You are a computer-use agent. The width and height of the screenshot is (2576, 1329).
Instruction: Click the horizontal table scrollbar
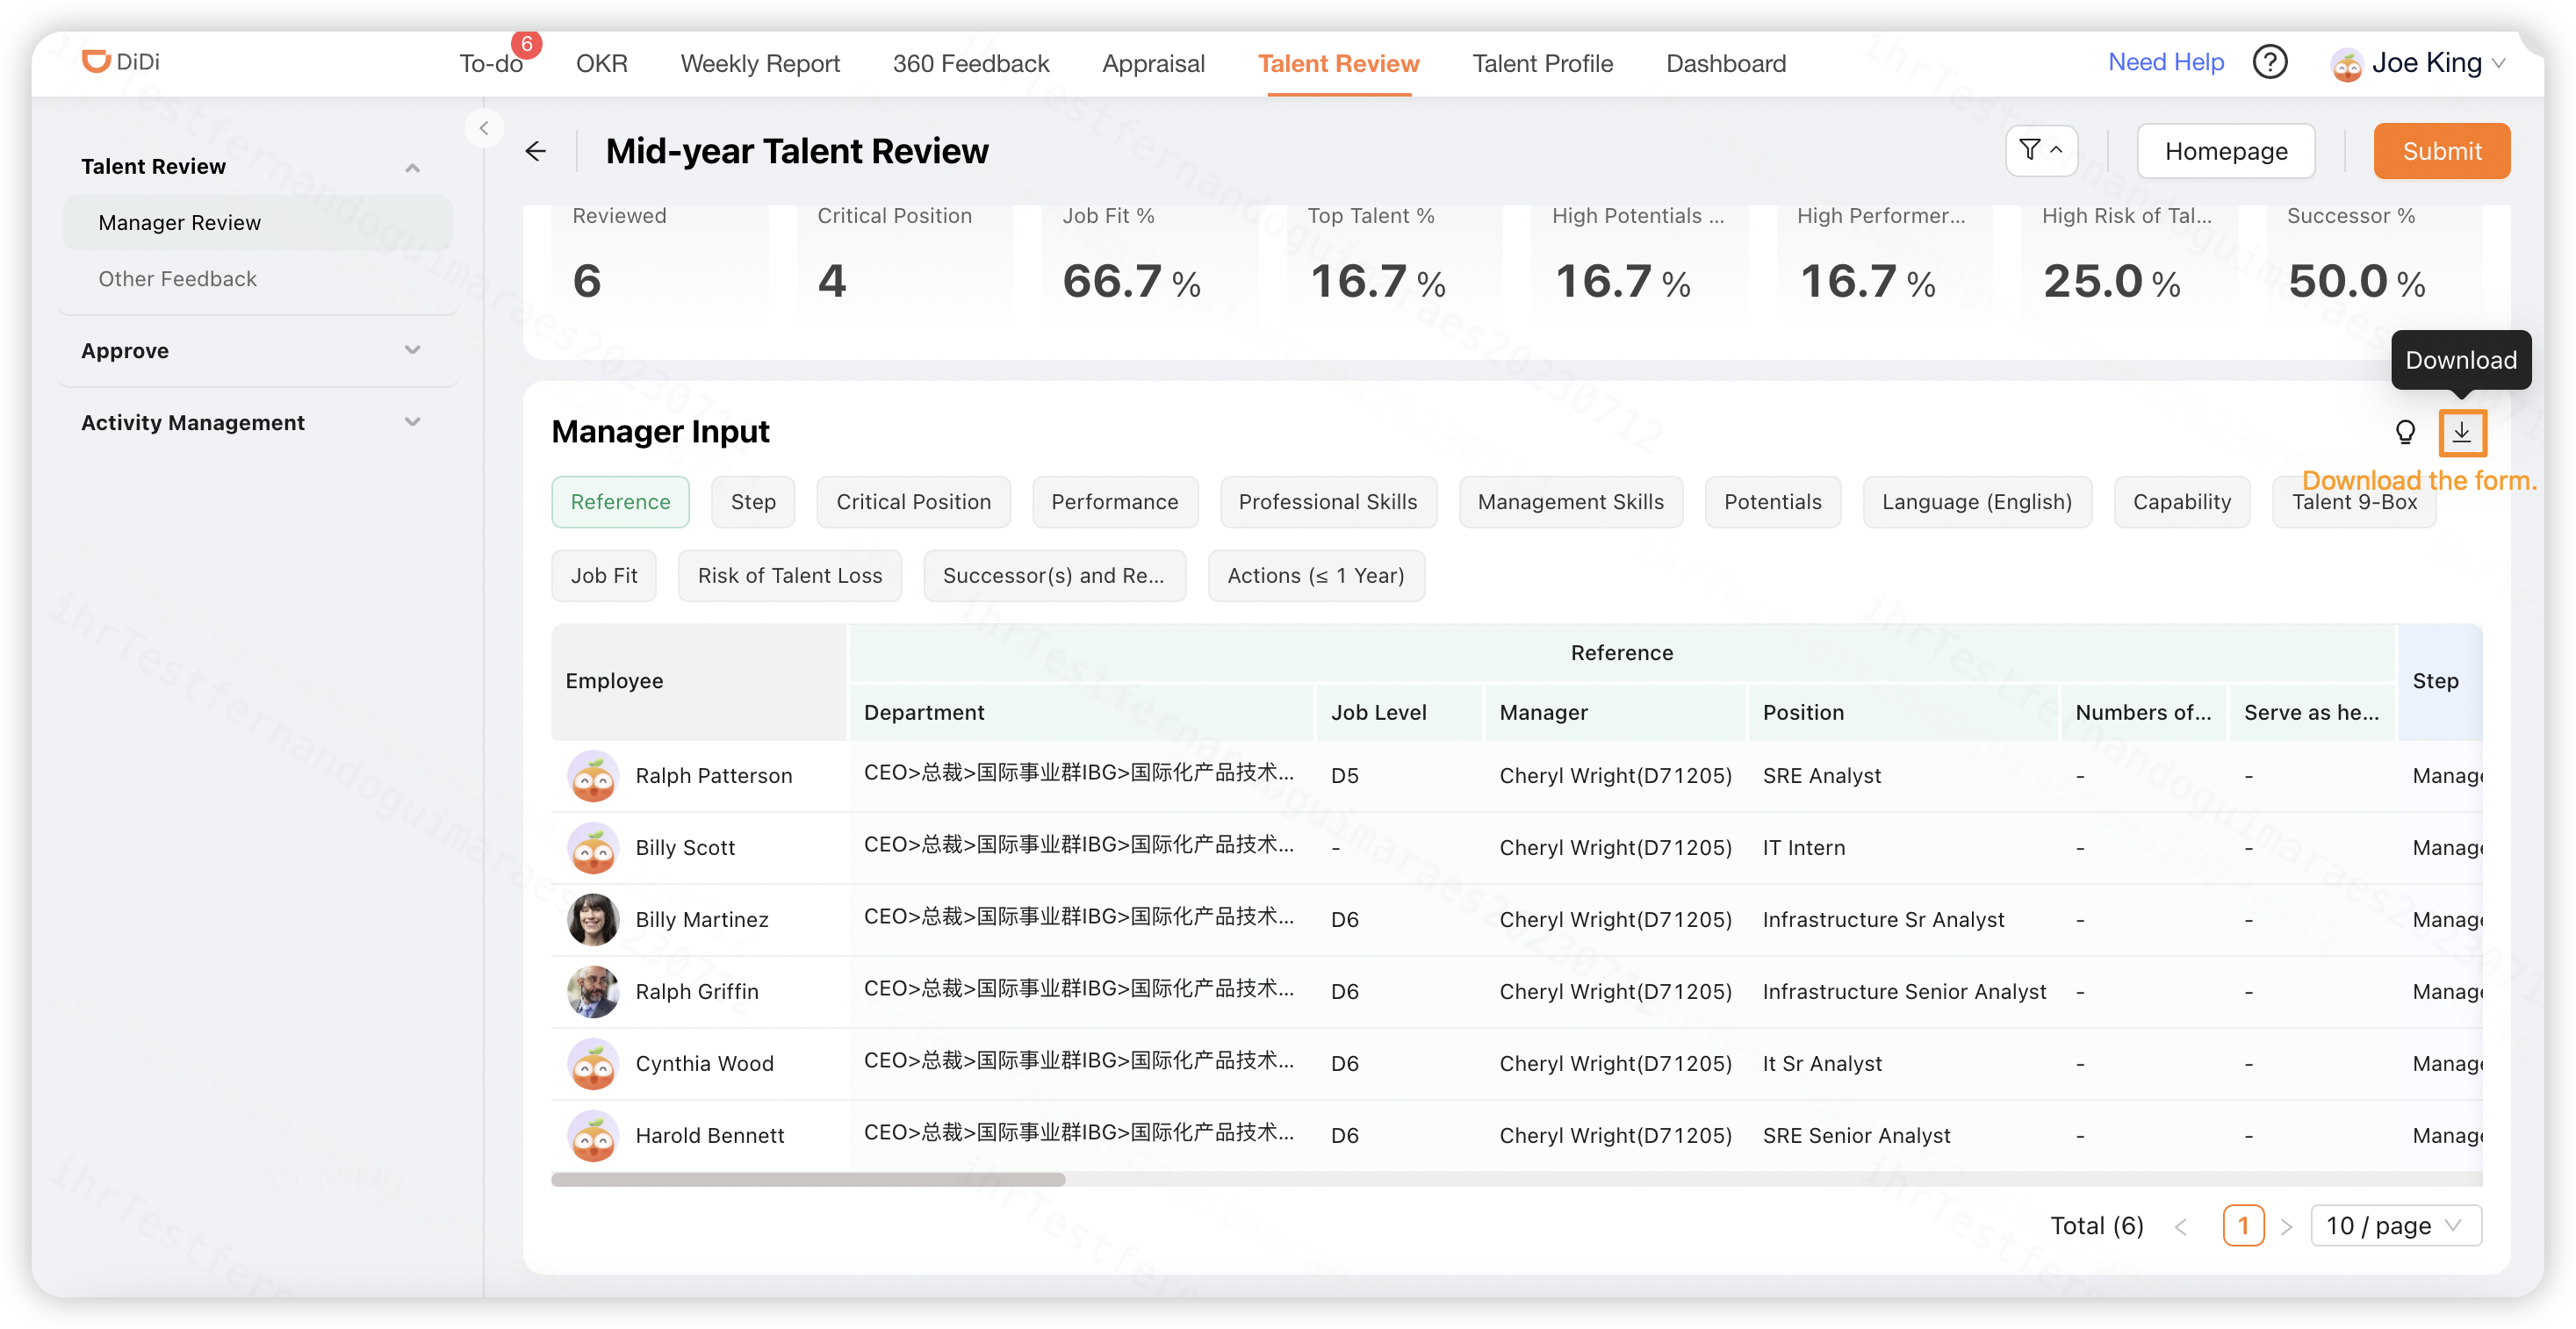tap(808, 1180)
